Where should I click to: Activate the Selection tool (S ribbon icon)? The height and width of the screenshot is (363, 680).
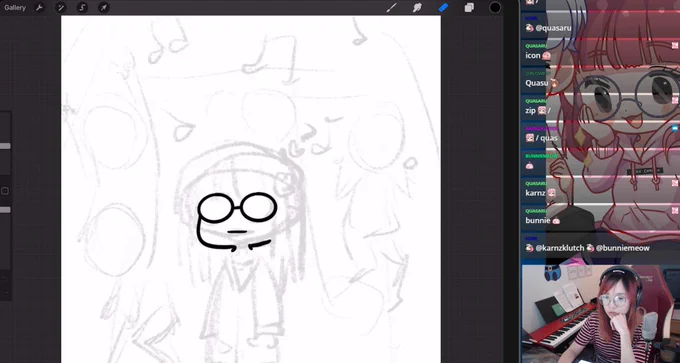[82, 7]
